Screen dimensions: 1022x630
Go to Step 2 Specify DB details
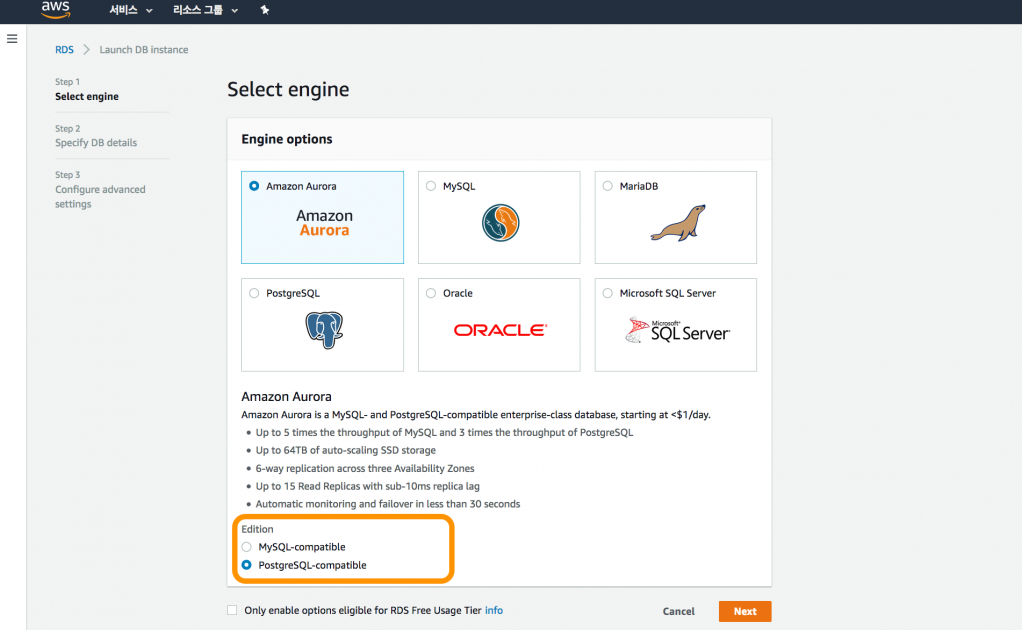[96, 143]
